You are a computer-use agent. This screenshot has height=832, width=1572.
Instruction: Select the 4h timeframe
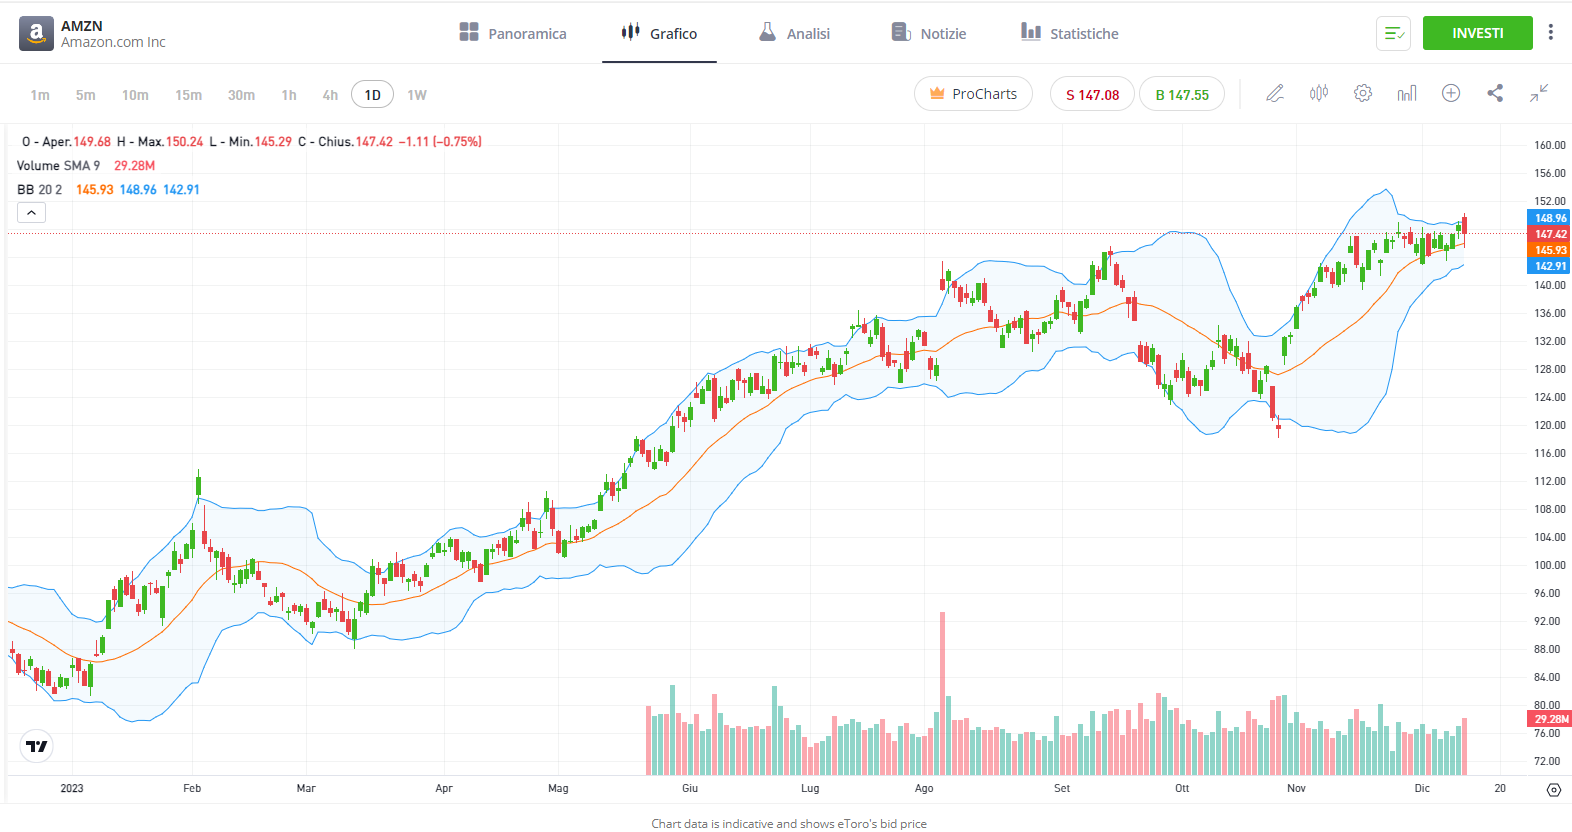330,95
